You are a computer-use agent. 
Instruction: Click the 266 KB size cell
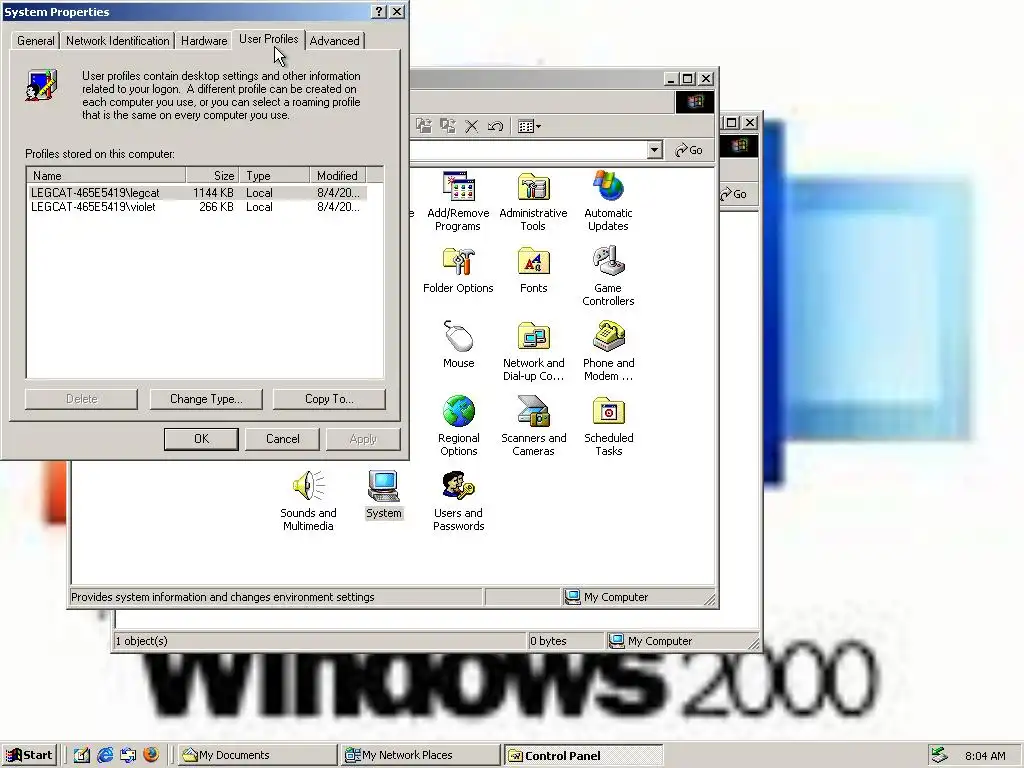(216, 207)
